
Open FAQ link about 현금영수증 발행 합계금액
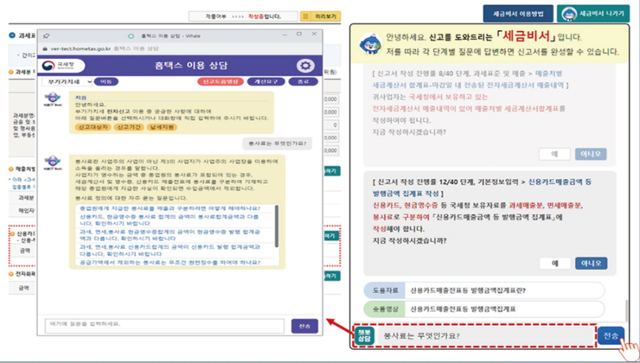click(169, 235)
